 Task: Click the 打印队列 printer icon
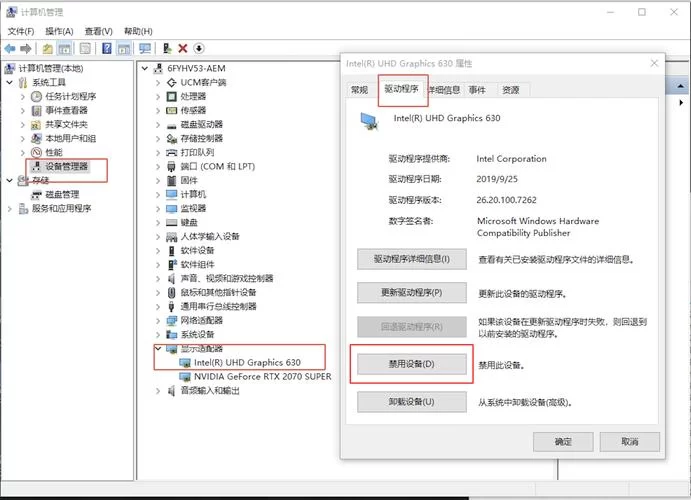(171, 152)
